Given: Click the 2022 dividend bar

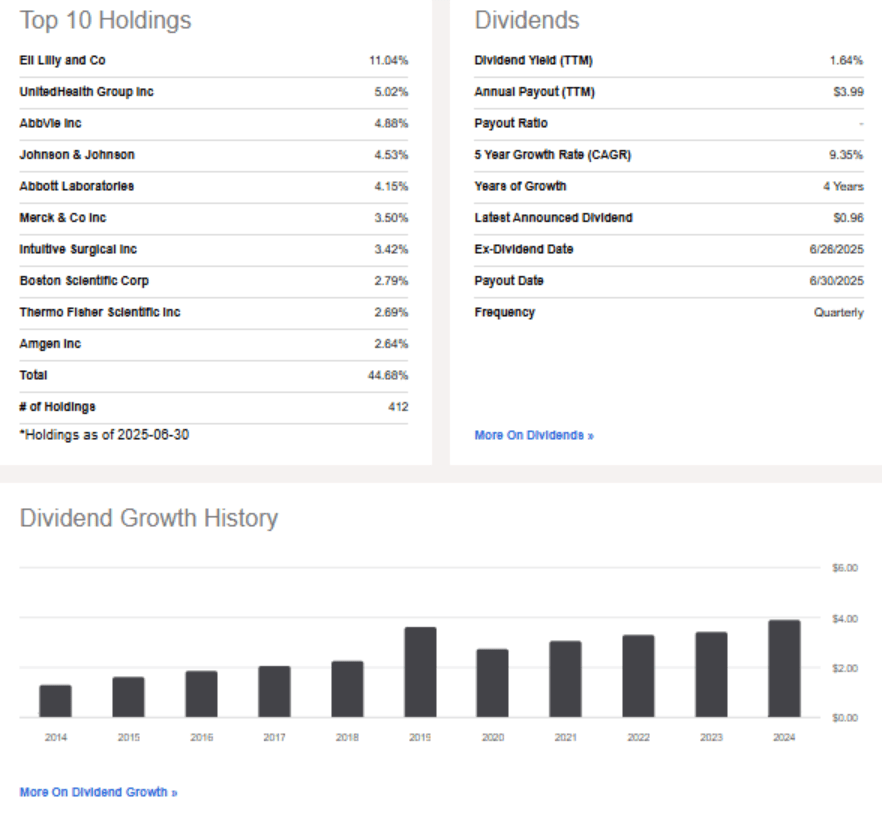Looking at the screenshot, I should [x=638, y=676].
